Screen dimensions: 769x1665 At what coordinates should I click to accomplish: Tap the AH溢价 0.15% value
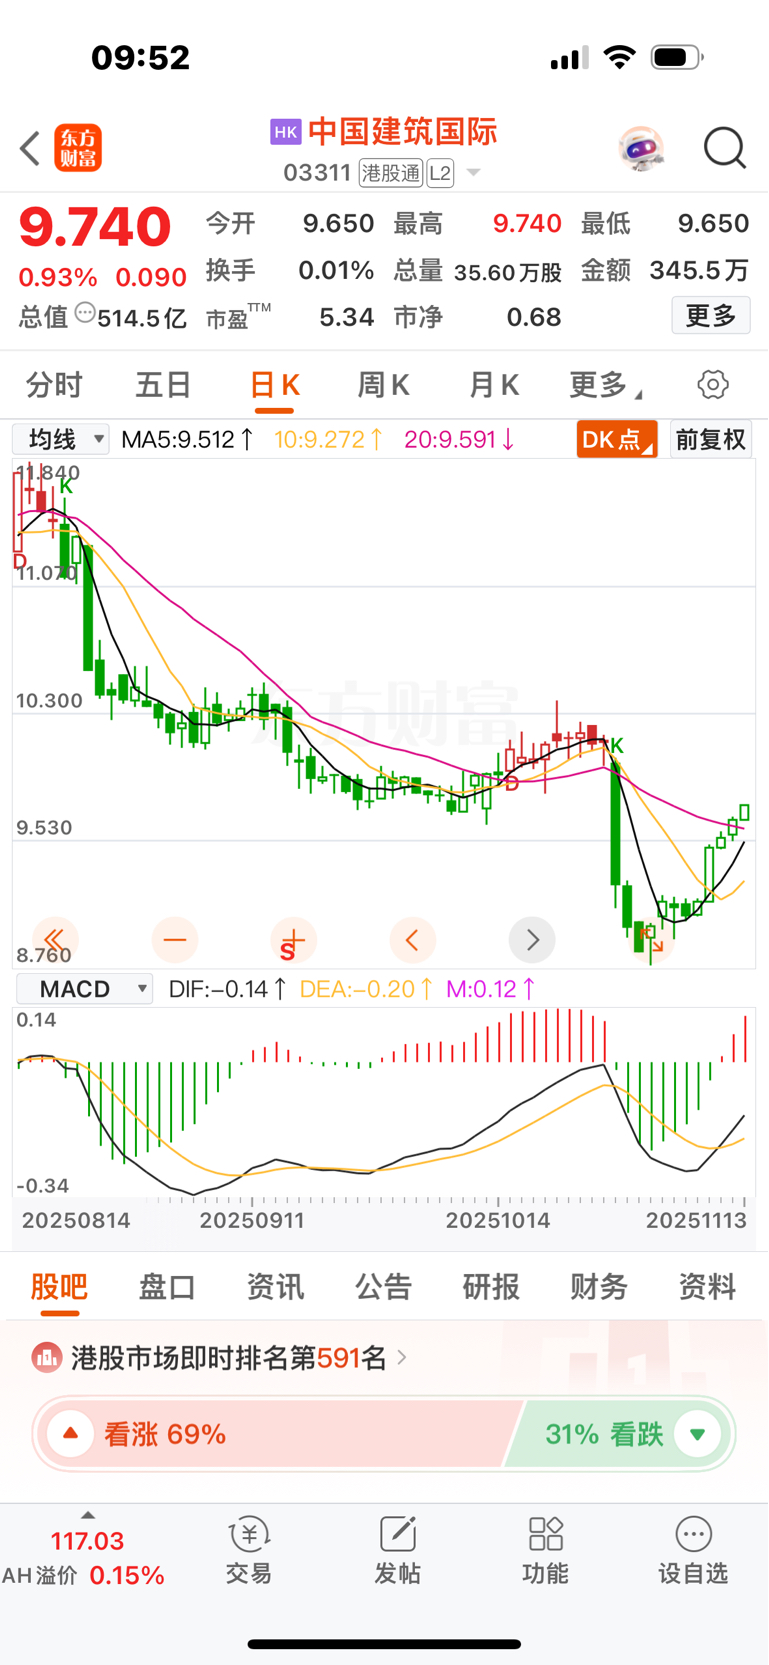(x=84, y=1575)
